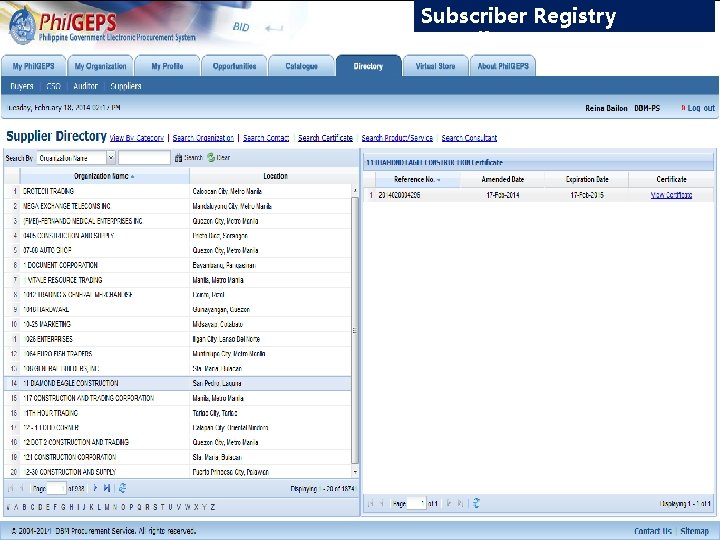Refresh the supplier list grid
720x540 pixels.
[122, 488]
